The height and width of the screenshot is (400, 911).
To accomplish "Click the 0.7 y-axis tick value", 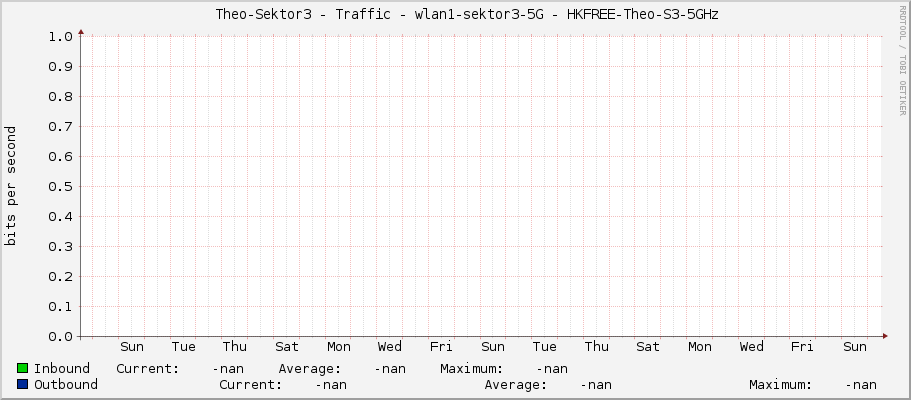I will 60,127.
